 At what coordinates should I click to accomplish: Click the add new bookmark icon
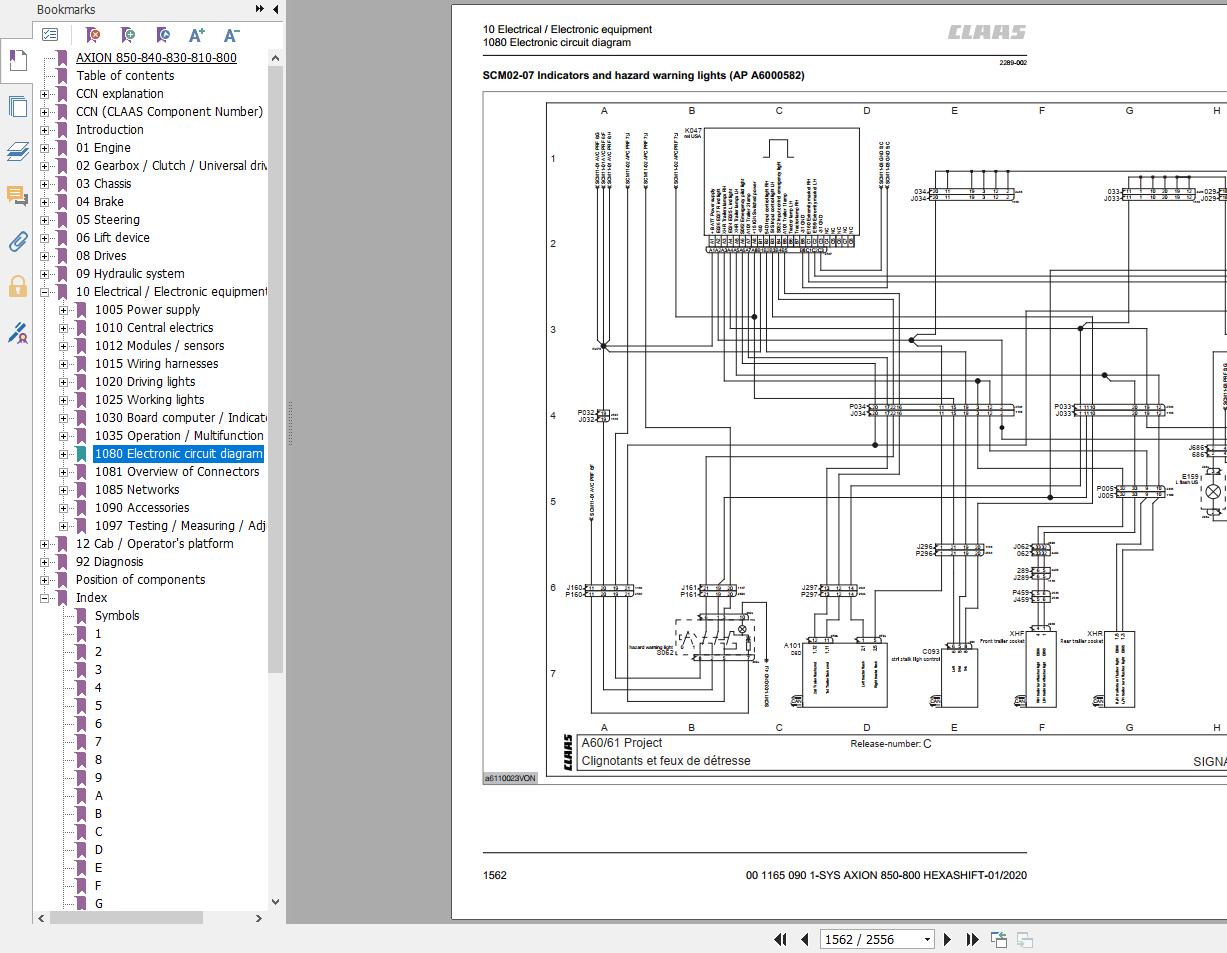coord(127,35)
